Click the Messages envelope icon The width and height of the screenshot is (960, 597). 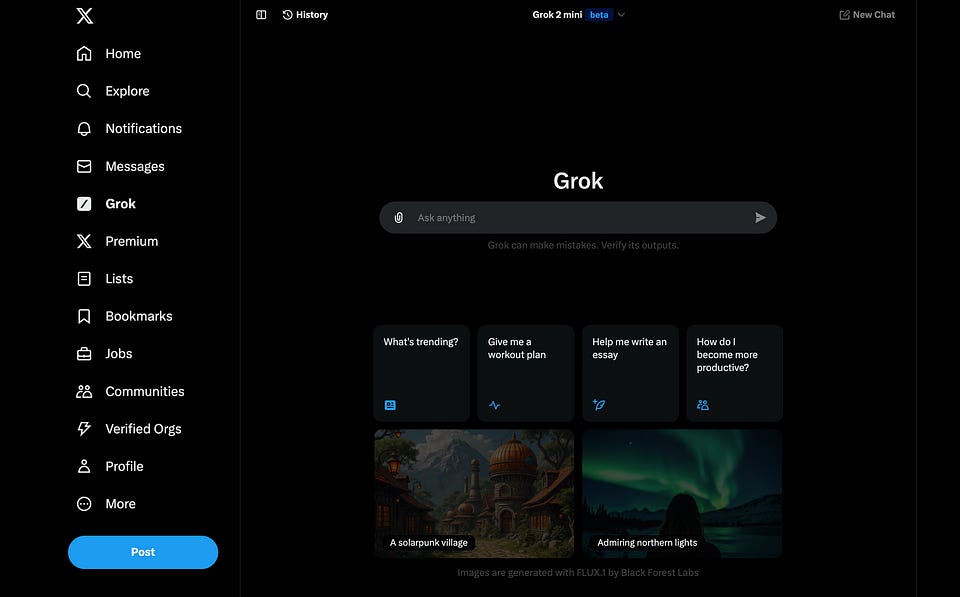click(84, 166)
